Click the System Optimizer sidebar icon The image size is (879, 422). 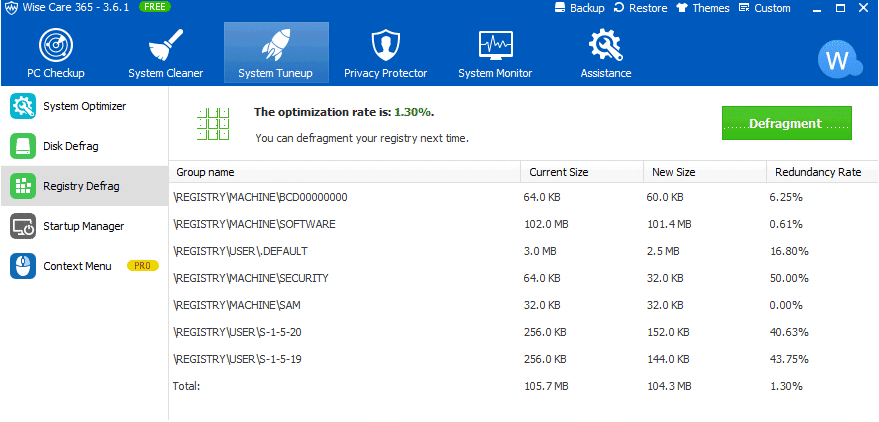[23, 106]
